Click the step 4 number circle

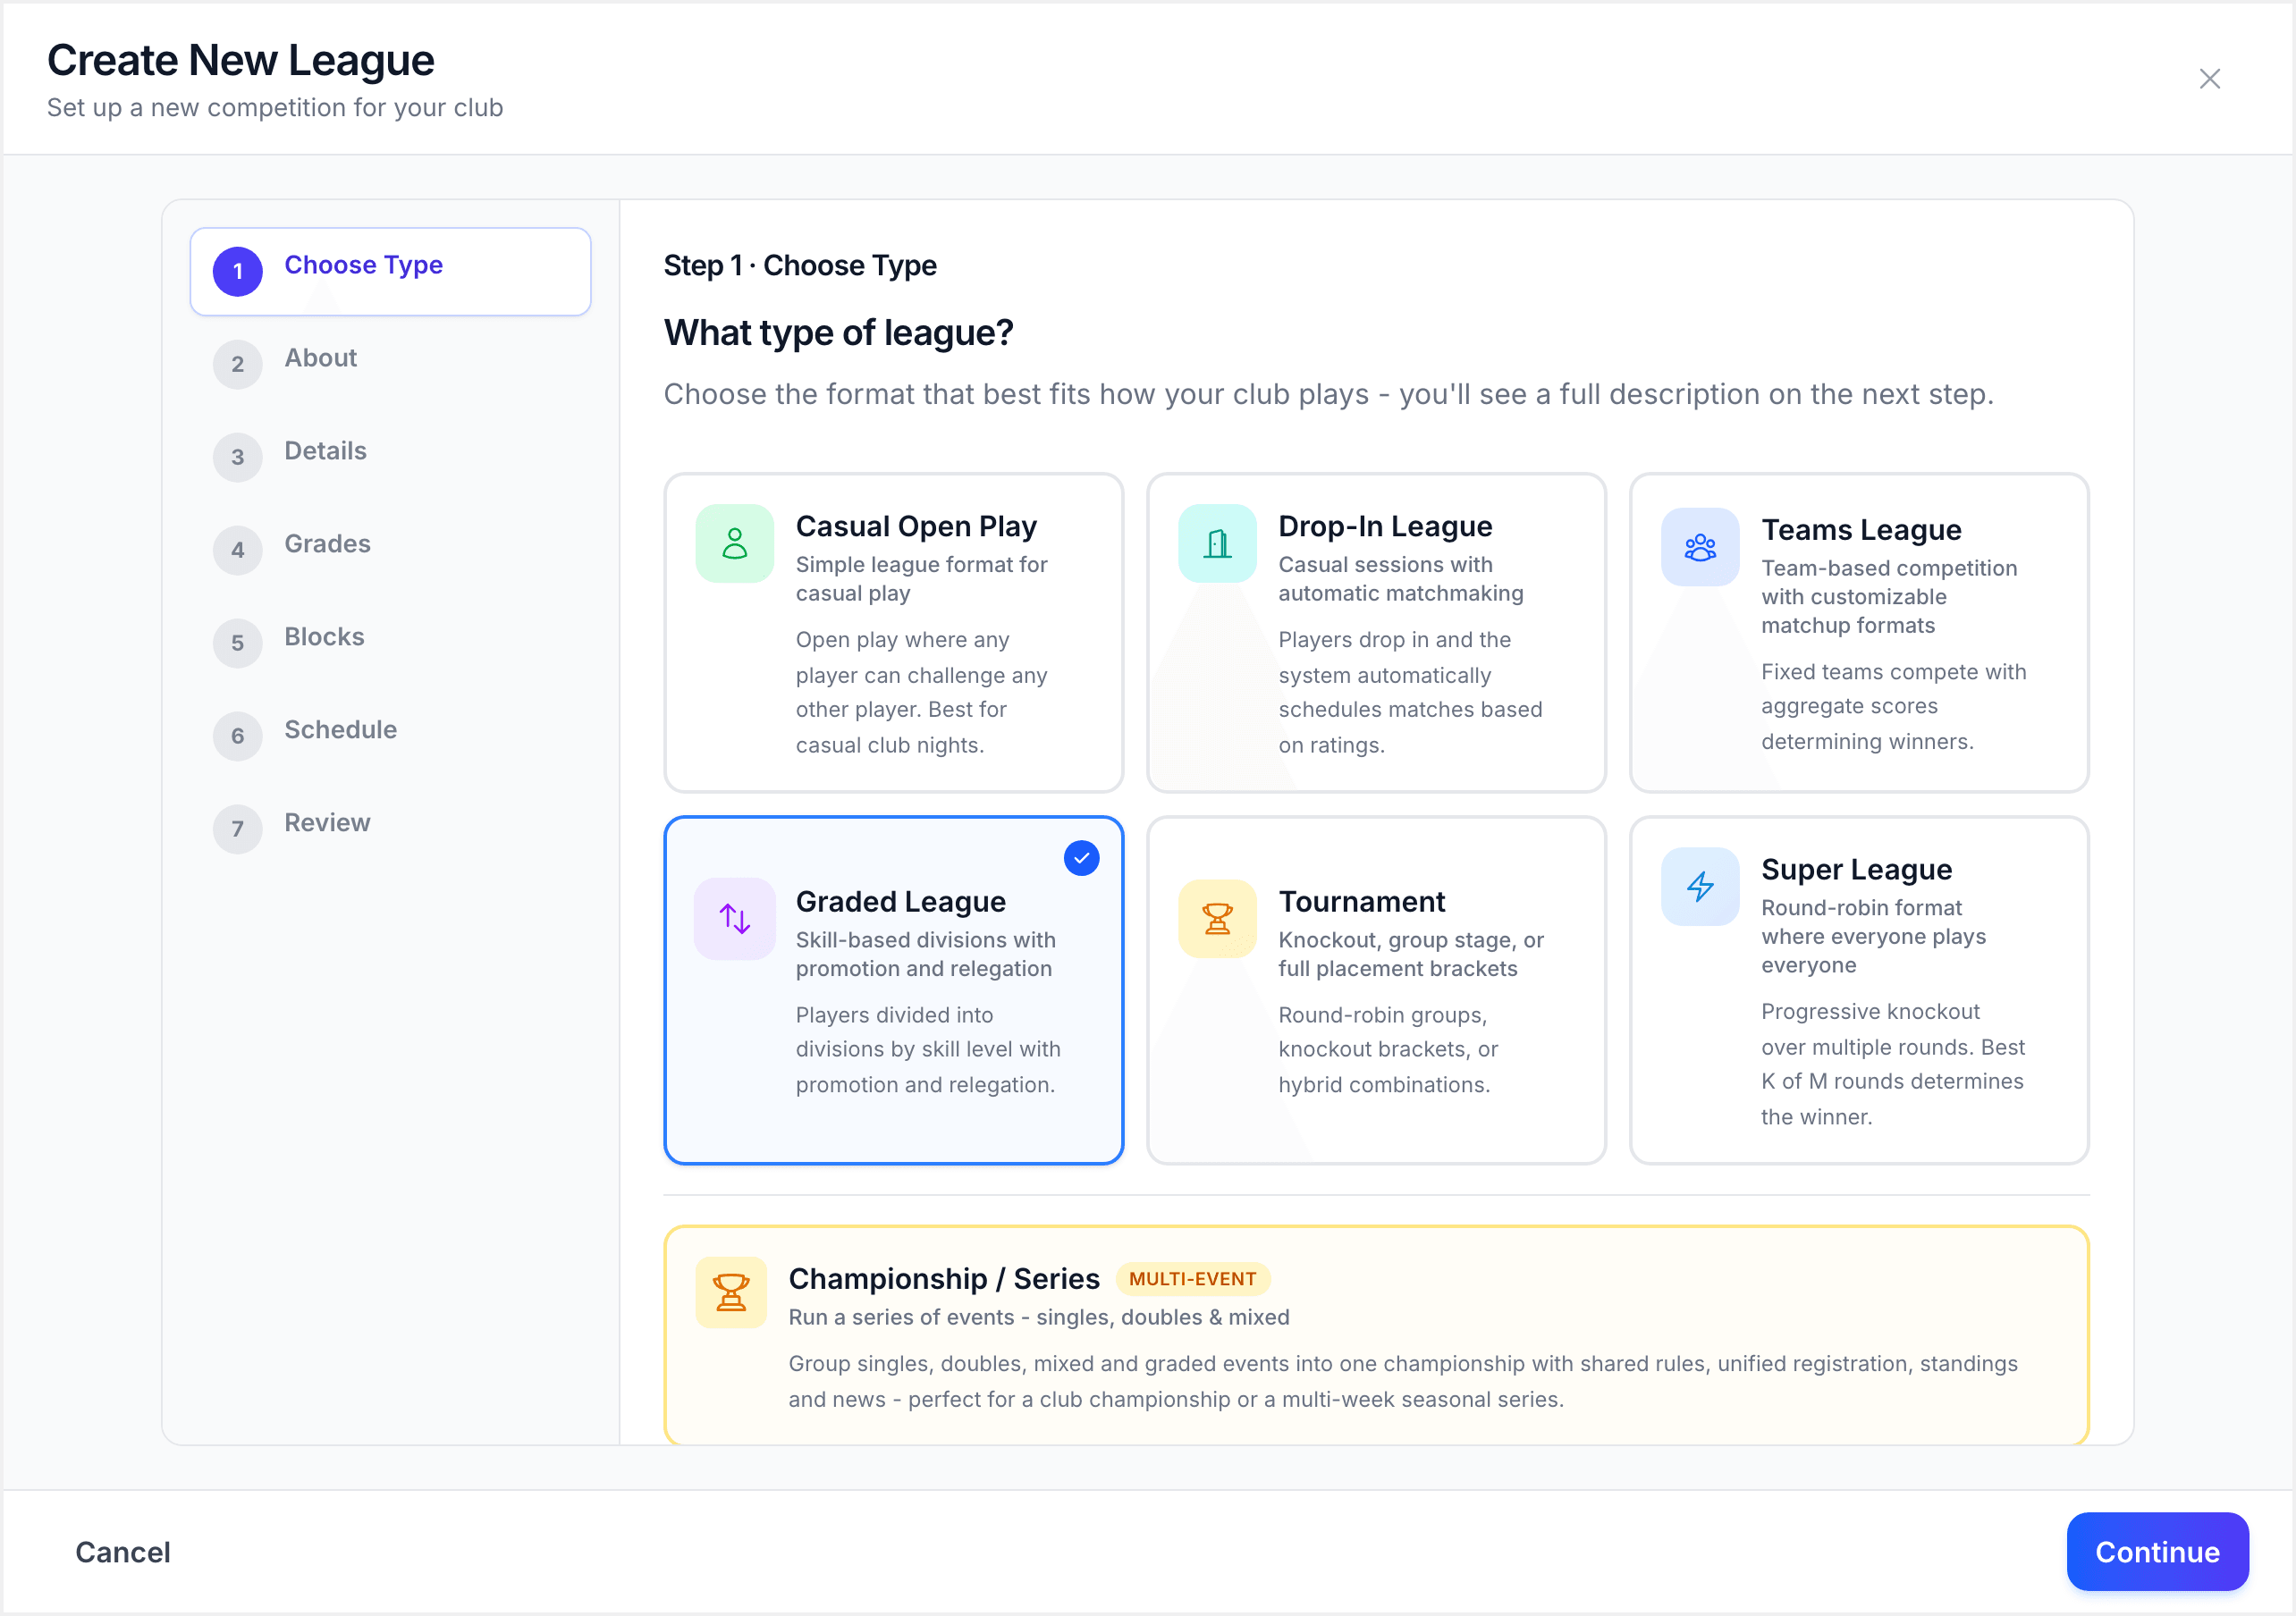[237, 550]
